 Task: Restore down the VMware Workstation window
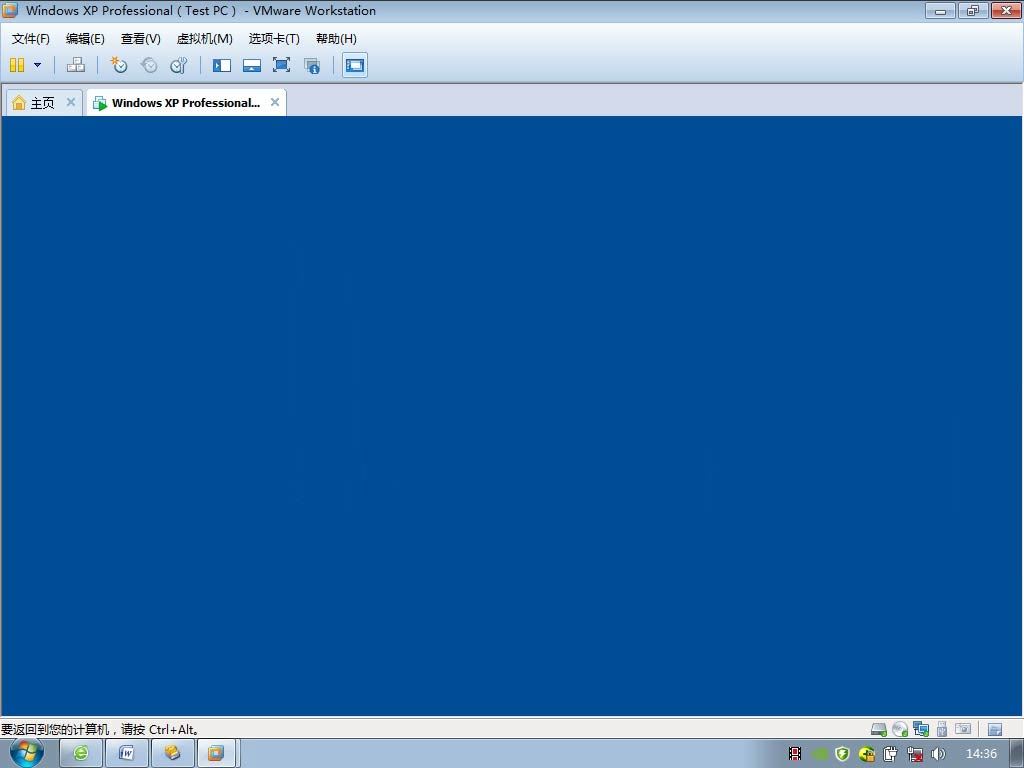973,10
